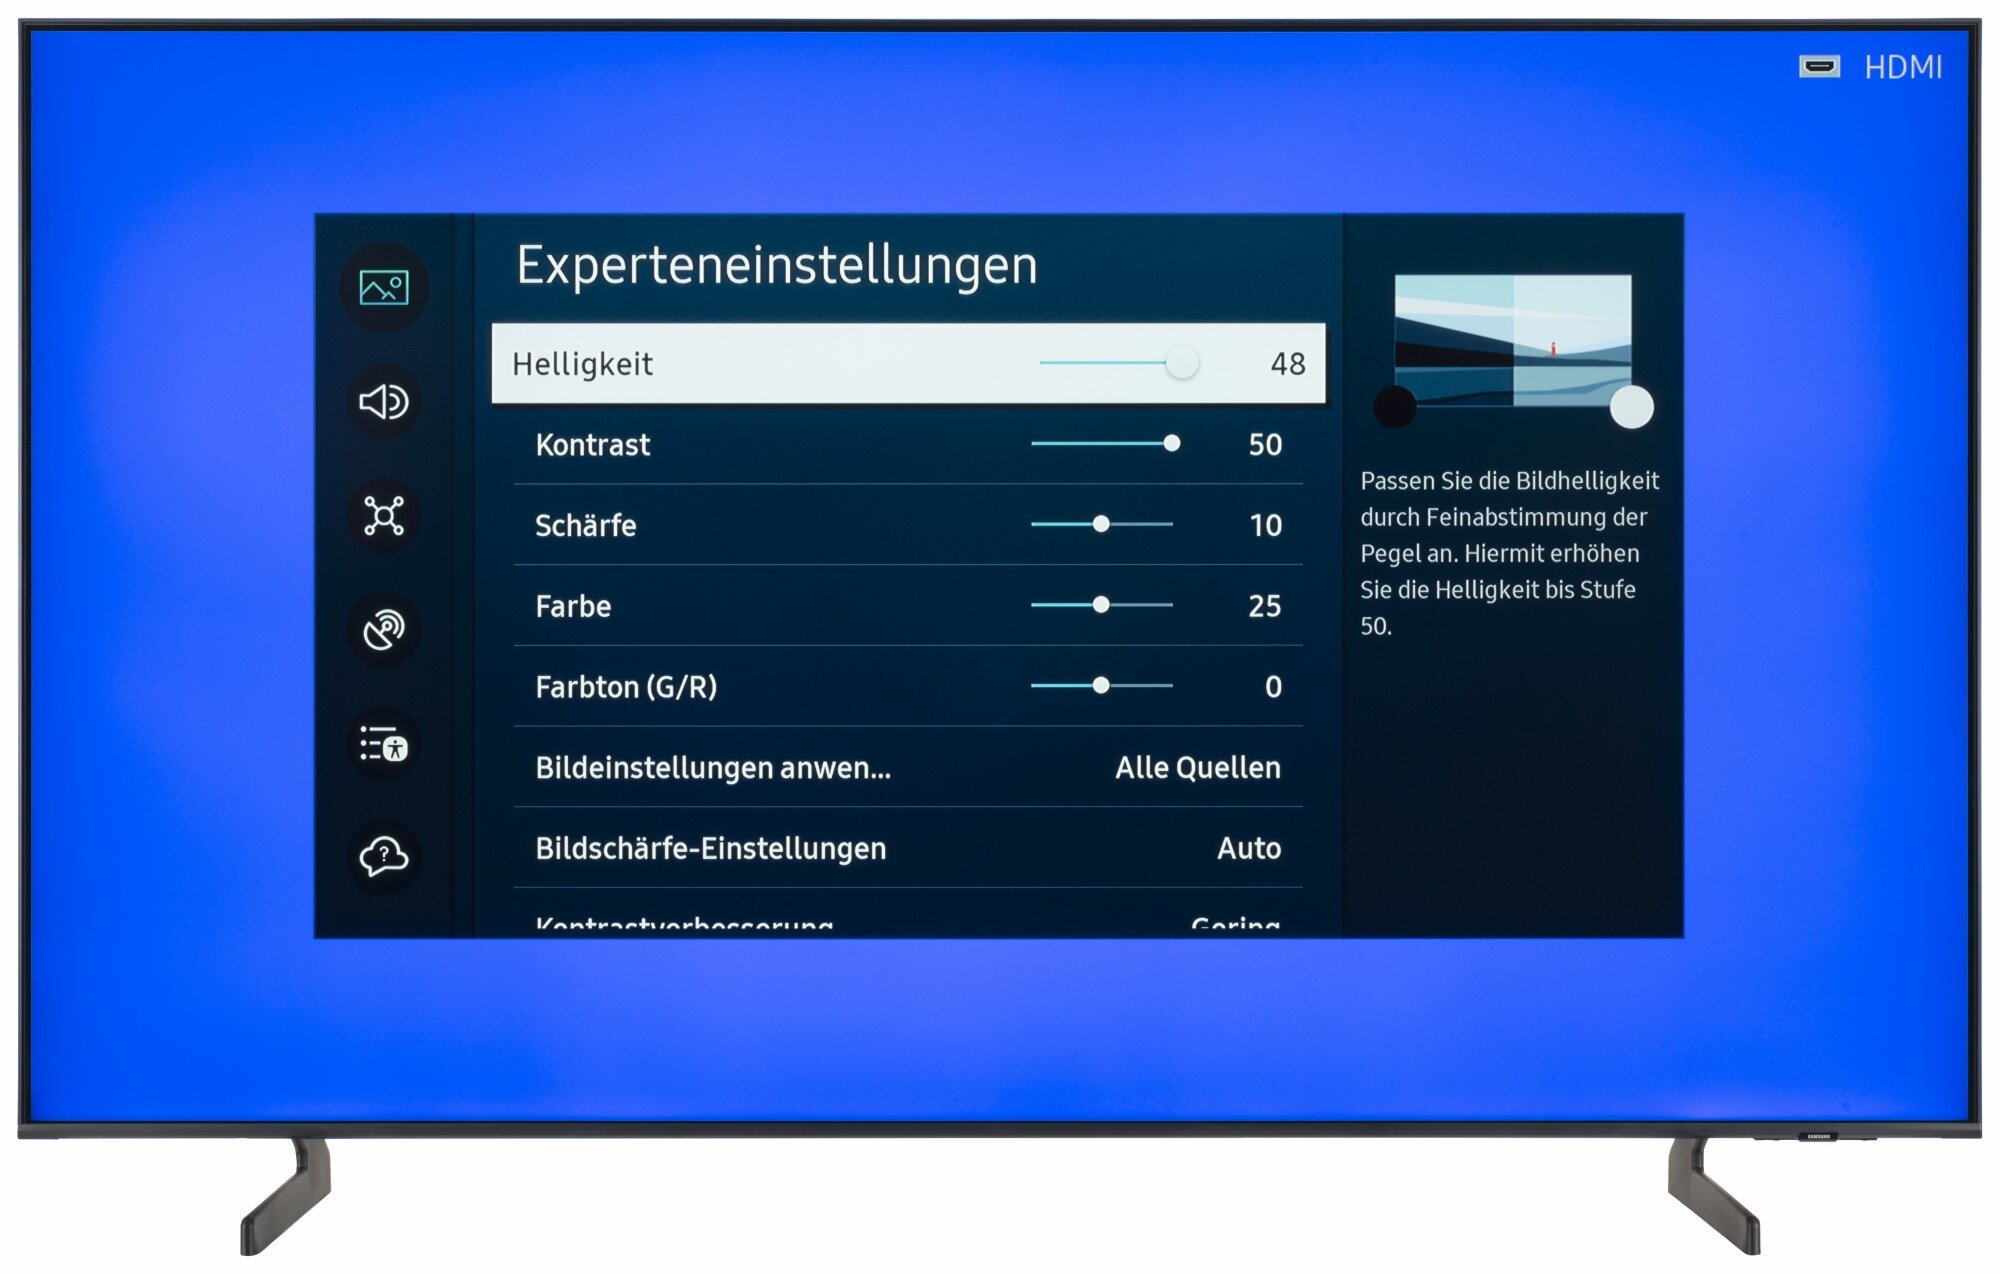Expand Bildschärfe-Einstellungen Auto option
Image resolution: width=2000 pixels, height=1274 pixels.
(x=908, y=849)
